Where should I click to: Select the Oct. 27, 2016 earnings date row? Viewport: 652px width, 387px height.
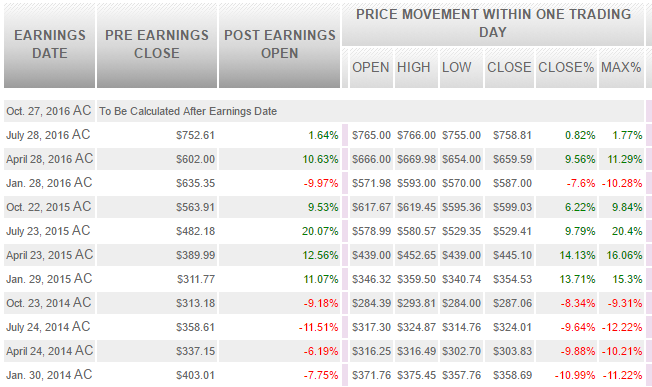tap(324, 111)
